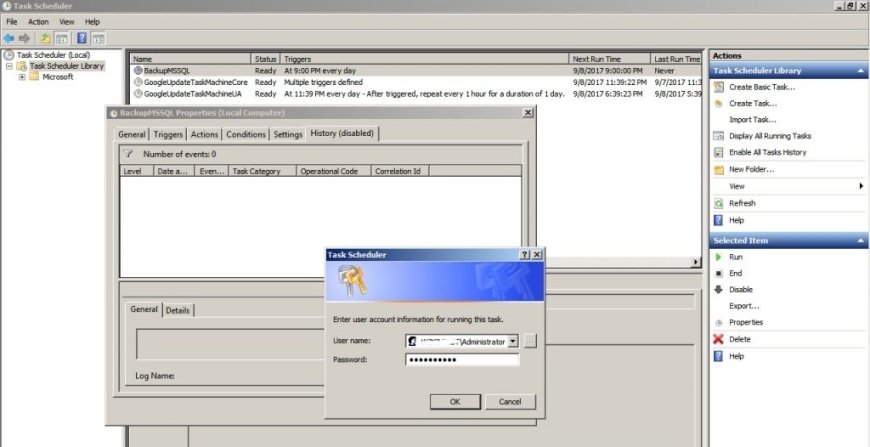Sort tasks by the Name column header
870x447 pixels.
(x=191, y=59)
